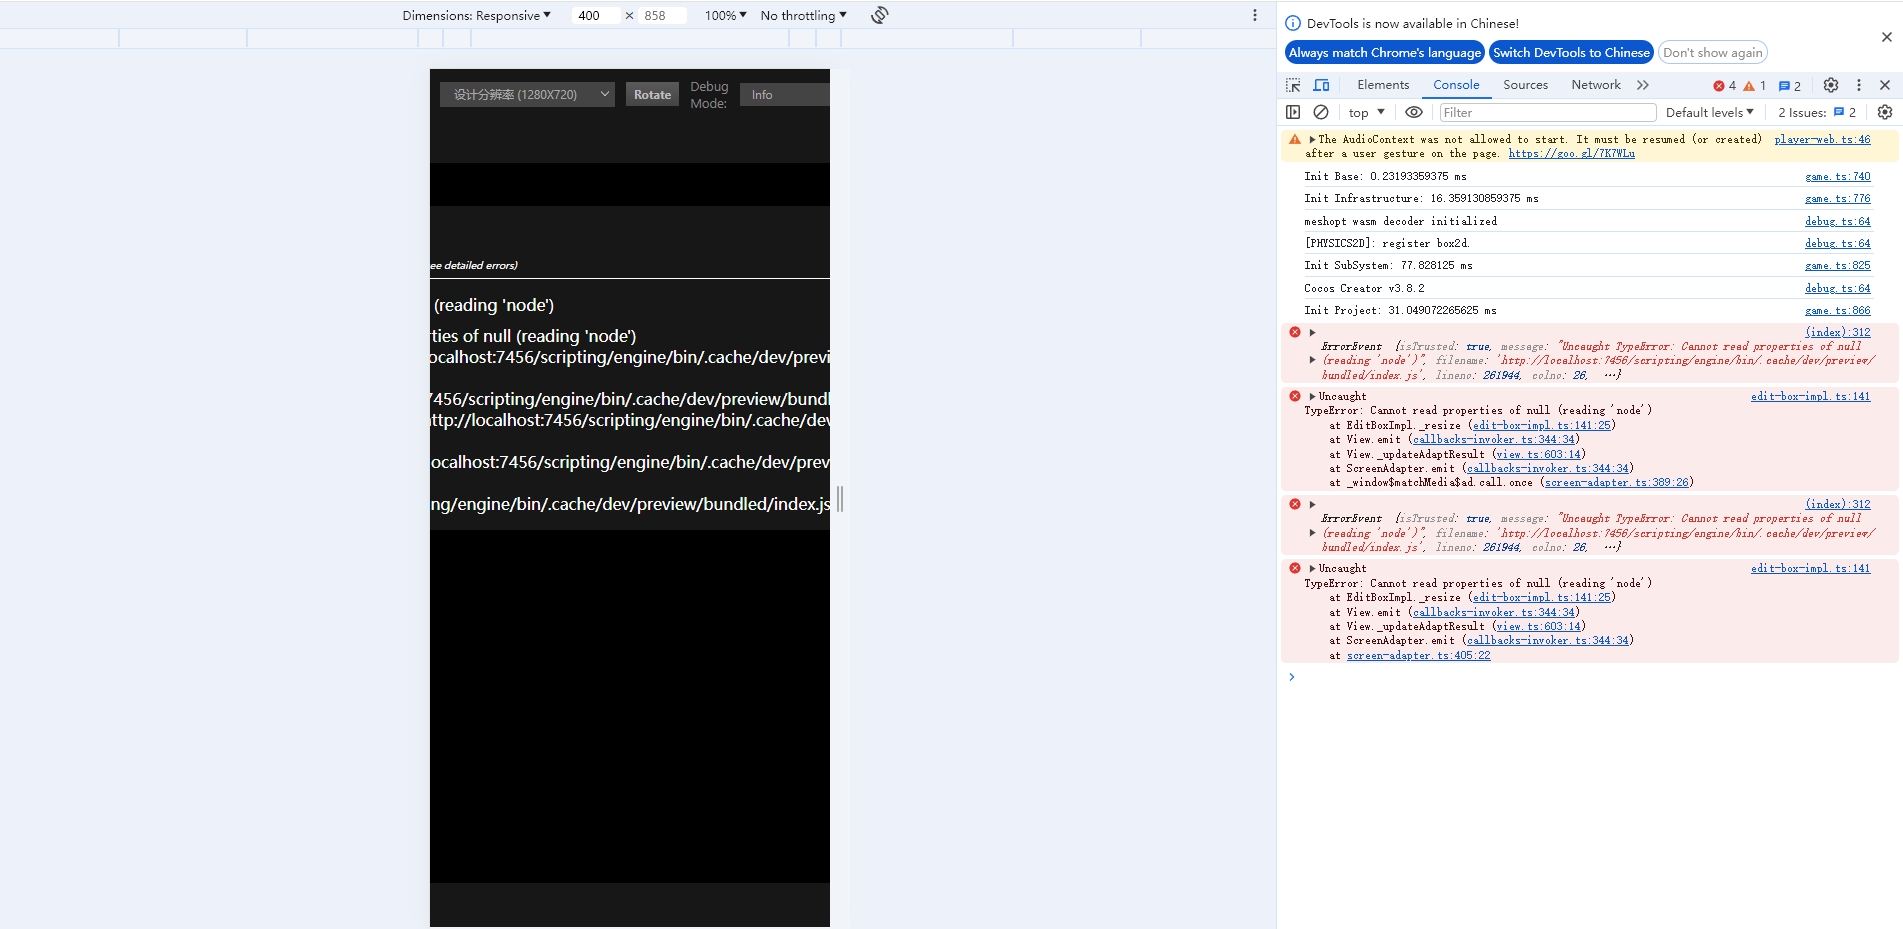The image size is (1903, 929).
Task: Open the Network tab
Action: 1596,85
